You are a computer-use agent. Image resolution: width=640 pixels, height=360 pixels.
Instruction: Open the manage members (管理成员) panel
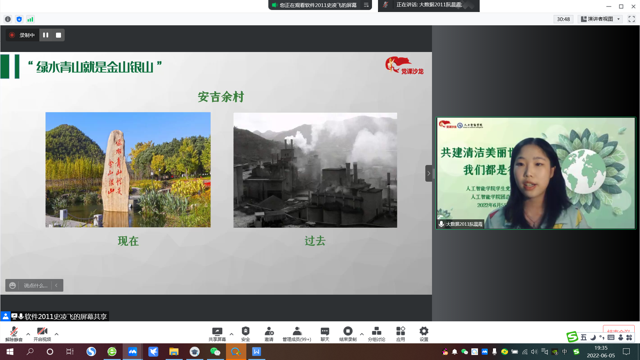297,334
